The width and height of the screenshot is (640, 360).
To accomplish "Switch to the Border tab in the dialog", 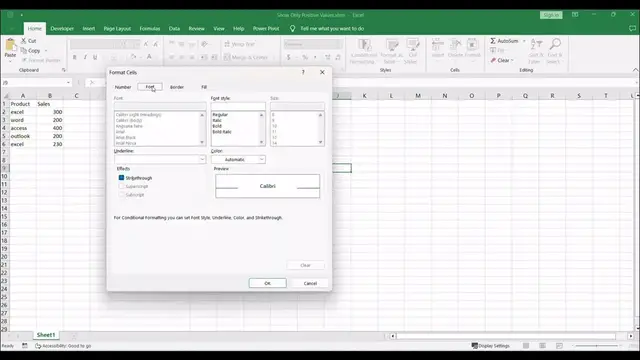I will tap(177, 87).
